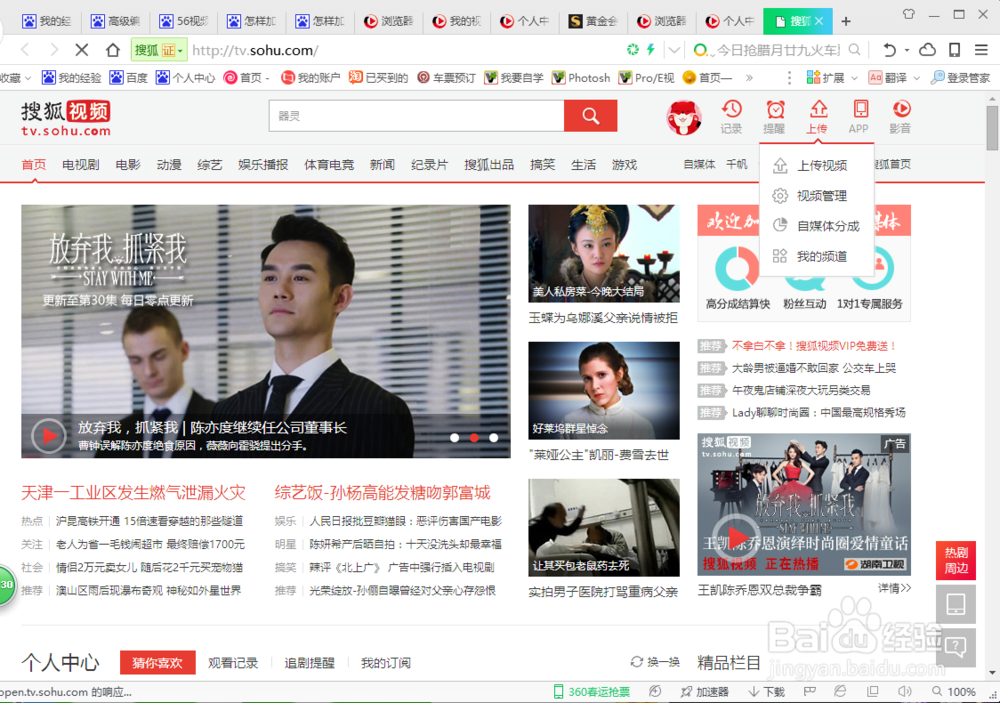Open the 电视剧 navigation tab
The image size is (1000, 703).
80,165
